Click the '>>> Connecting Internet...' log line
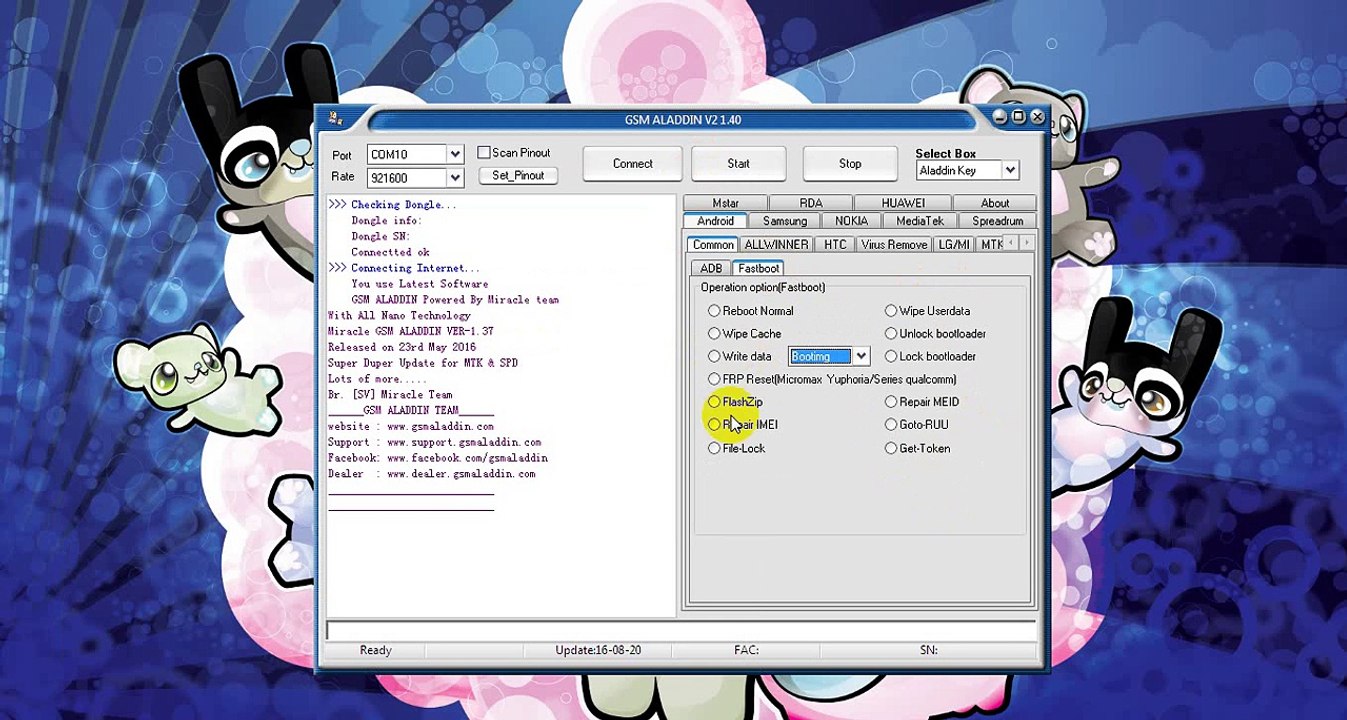 (x=404, y=268)
